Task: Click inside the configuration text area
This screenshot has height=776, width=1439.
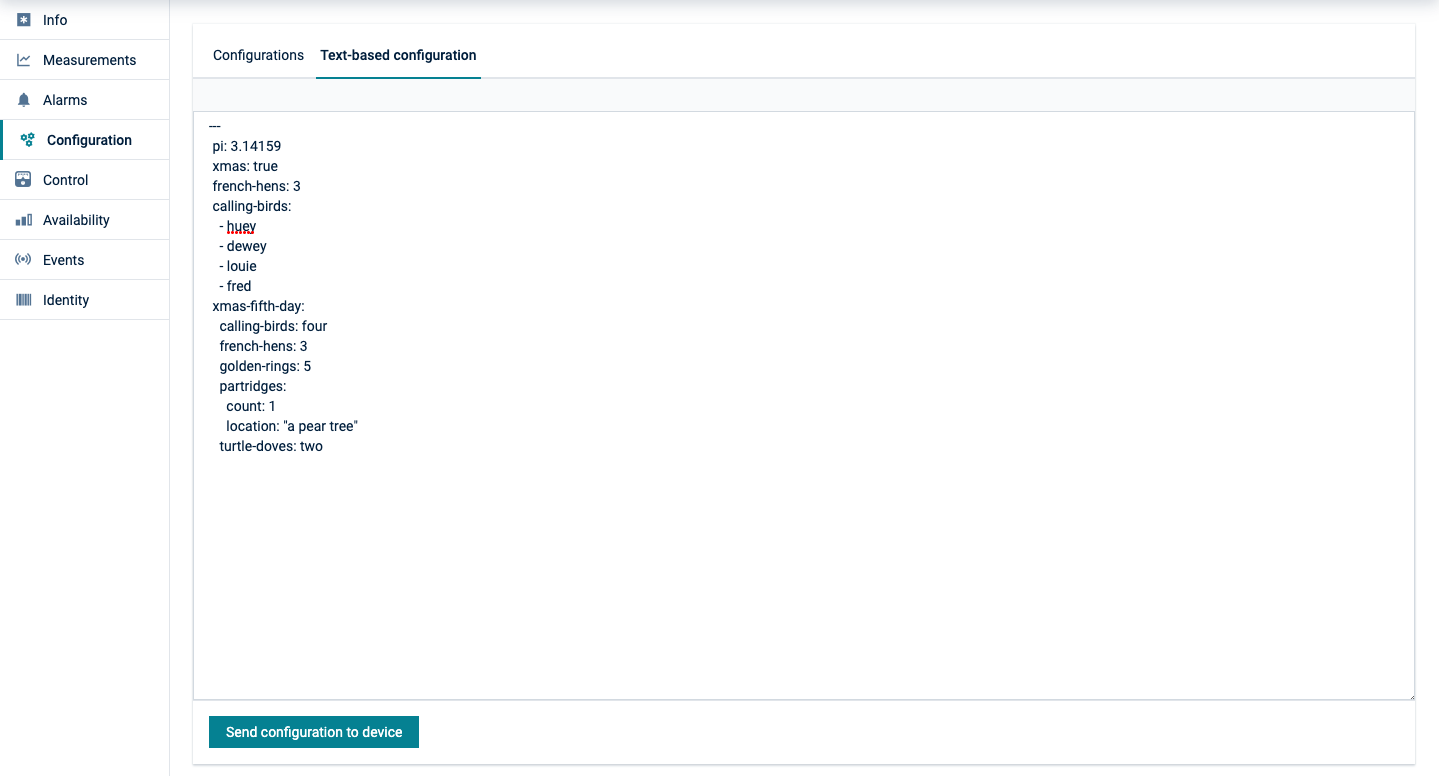Action: coord(804,405)
